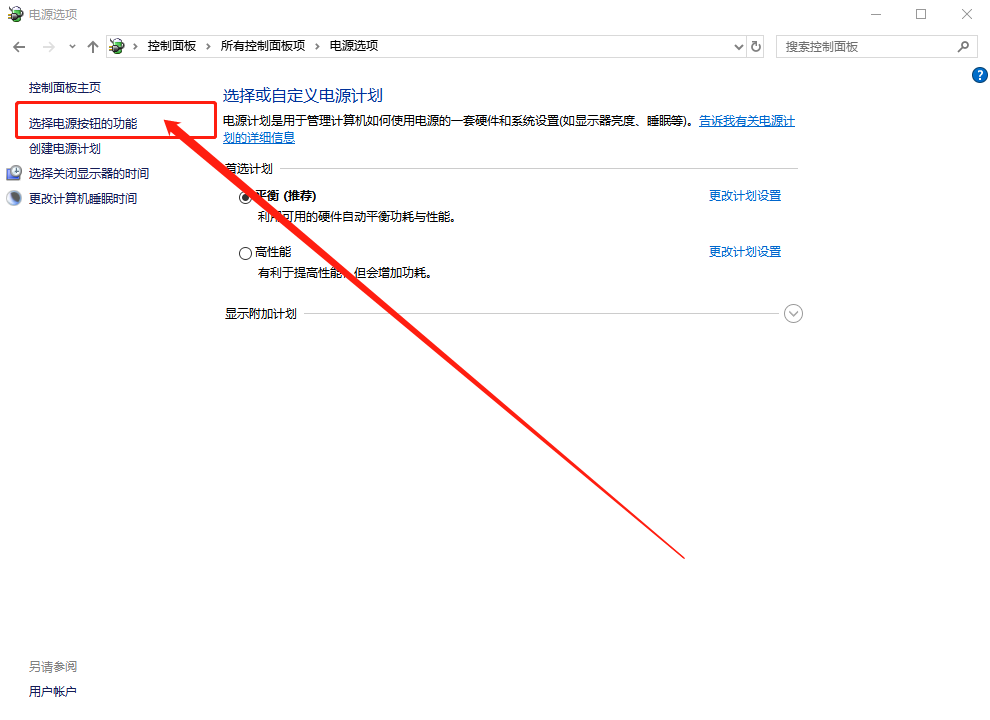This screenshot has height=720, width=990.
Task: Open 选择电源按钮的功能 link
Action: pyautogui.click(x=83, y=124)
